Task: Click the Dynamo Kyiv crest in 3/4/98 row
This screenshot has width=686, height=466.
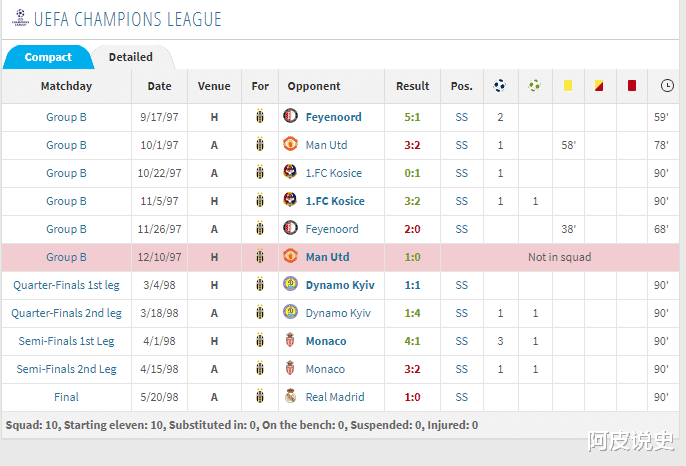Action: click(x=291, y=285)
